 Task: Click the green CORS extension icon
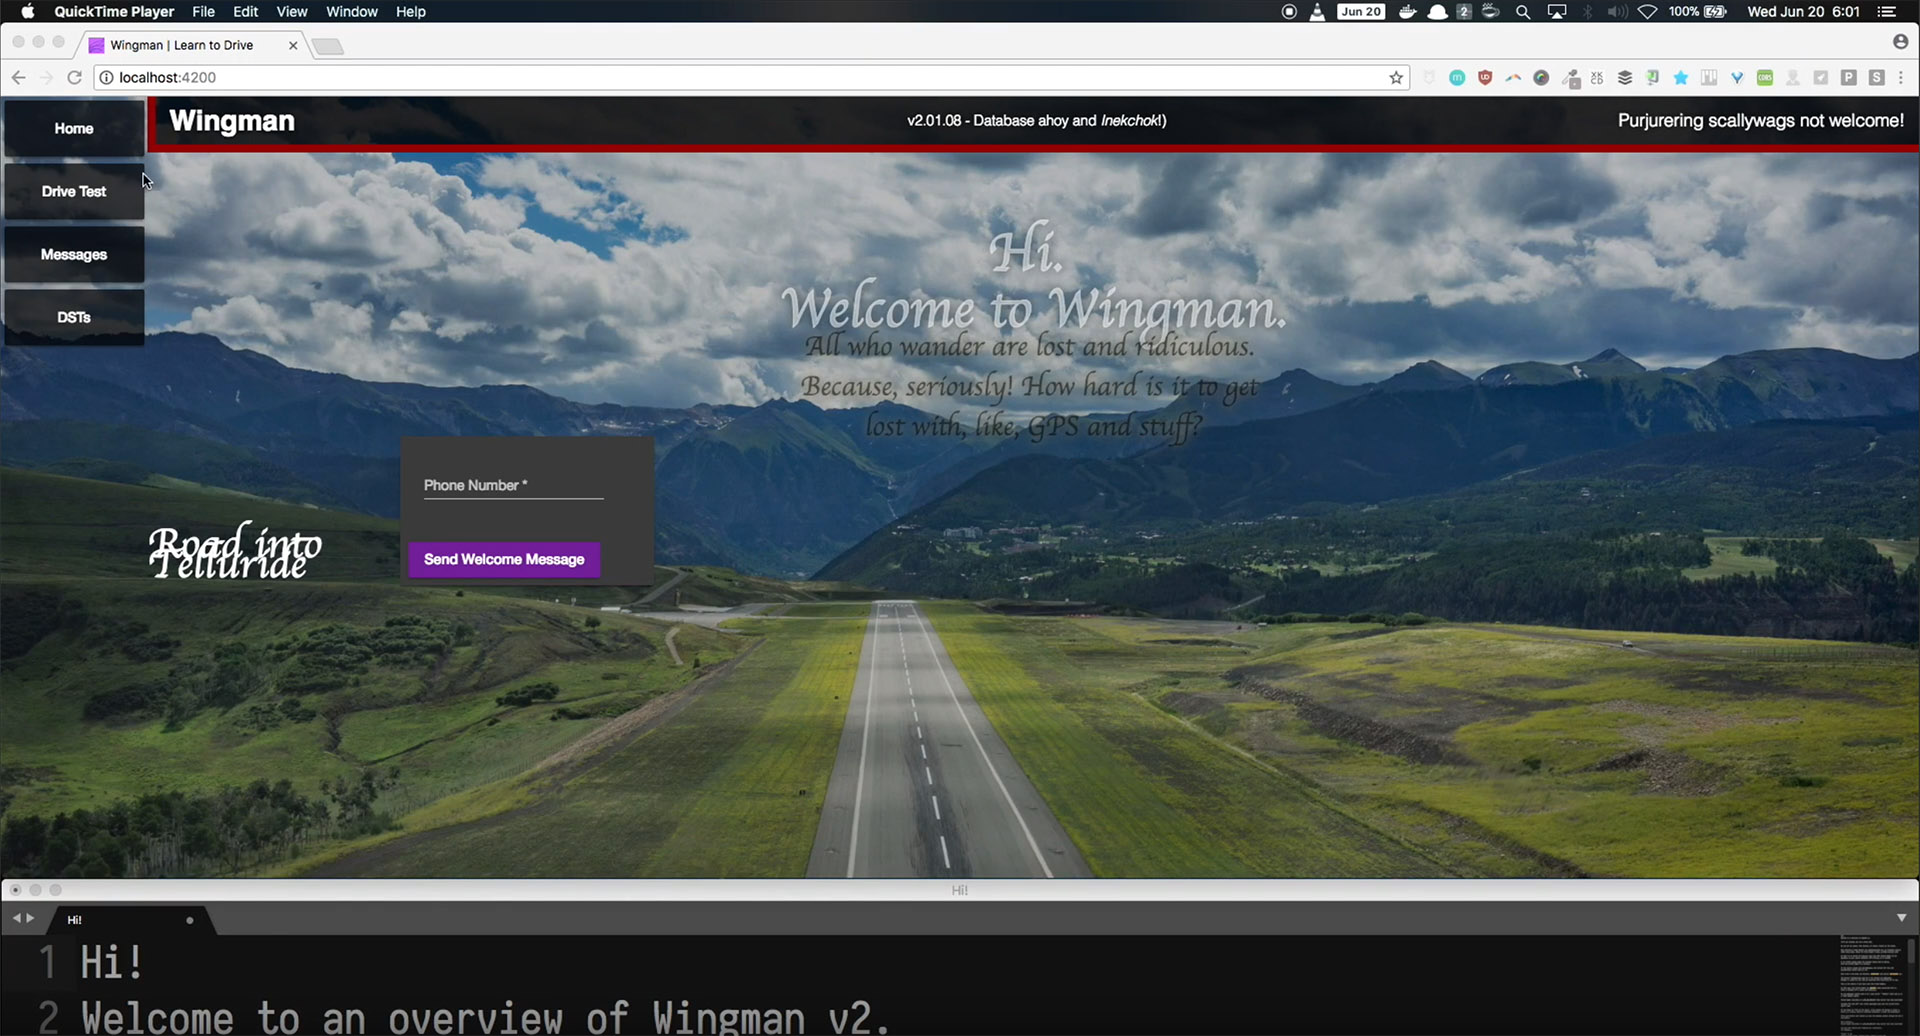[x=1765, y=78]
